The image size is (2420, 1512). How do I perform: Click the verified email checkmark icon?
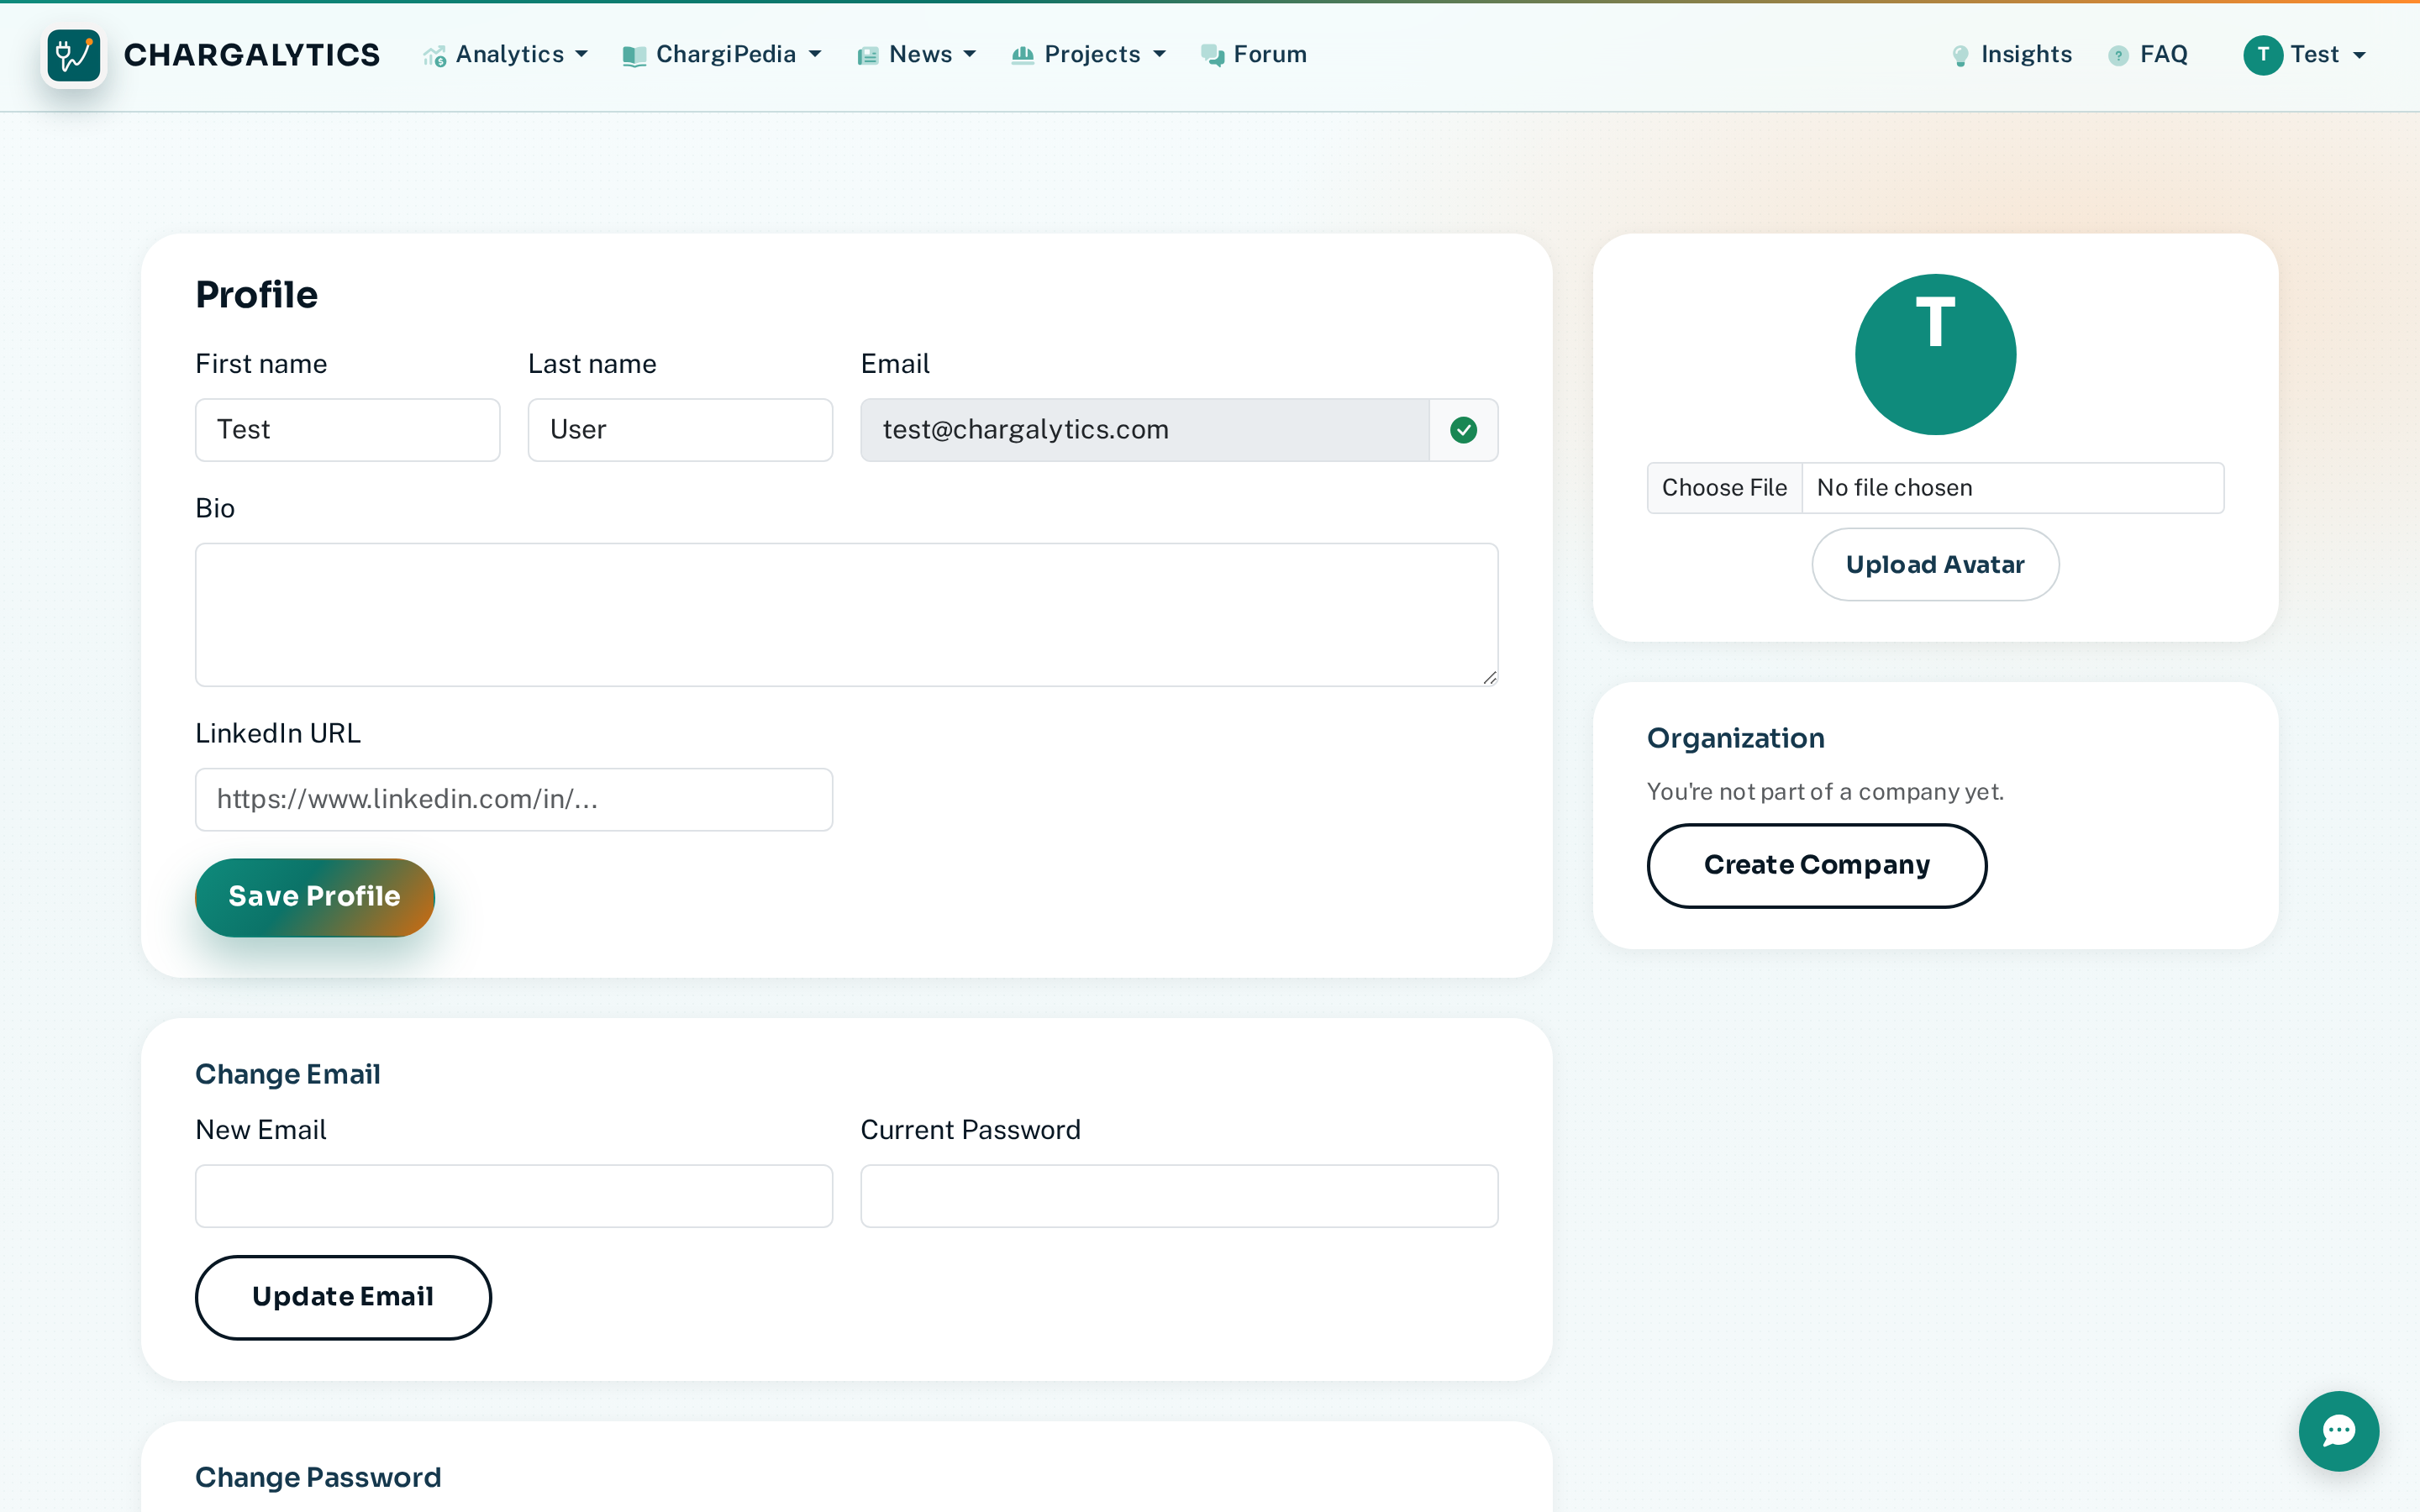1464,430
